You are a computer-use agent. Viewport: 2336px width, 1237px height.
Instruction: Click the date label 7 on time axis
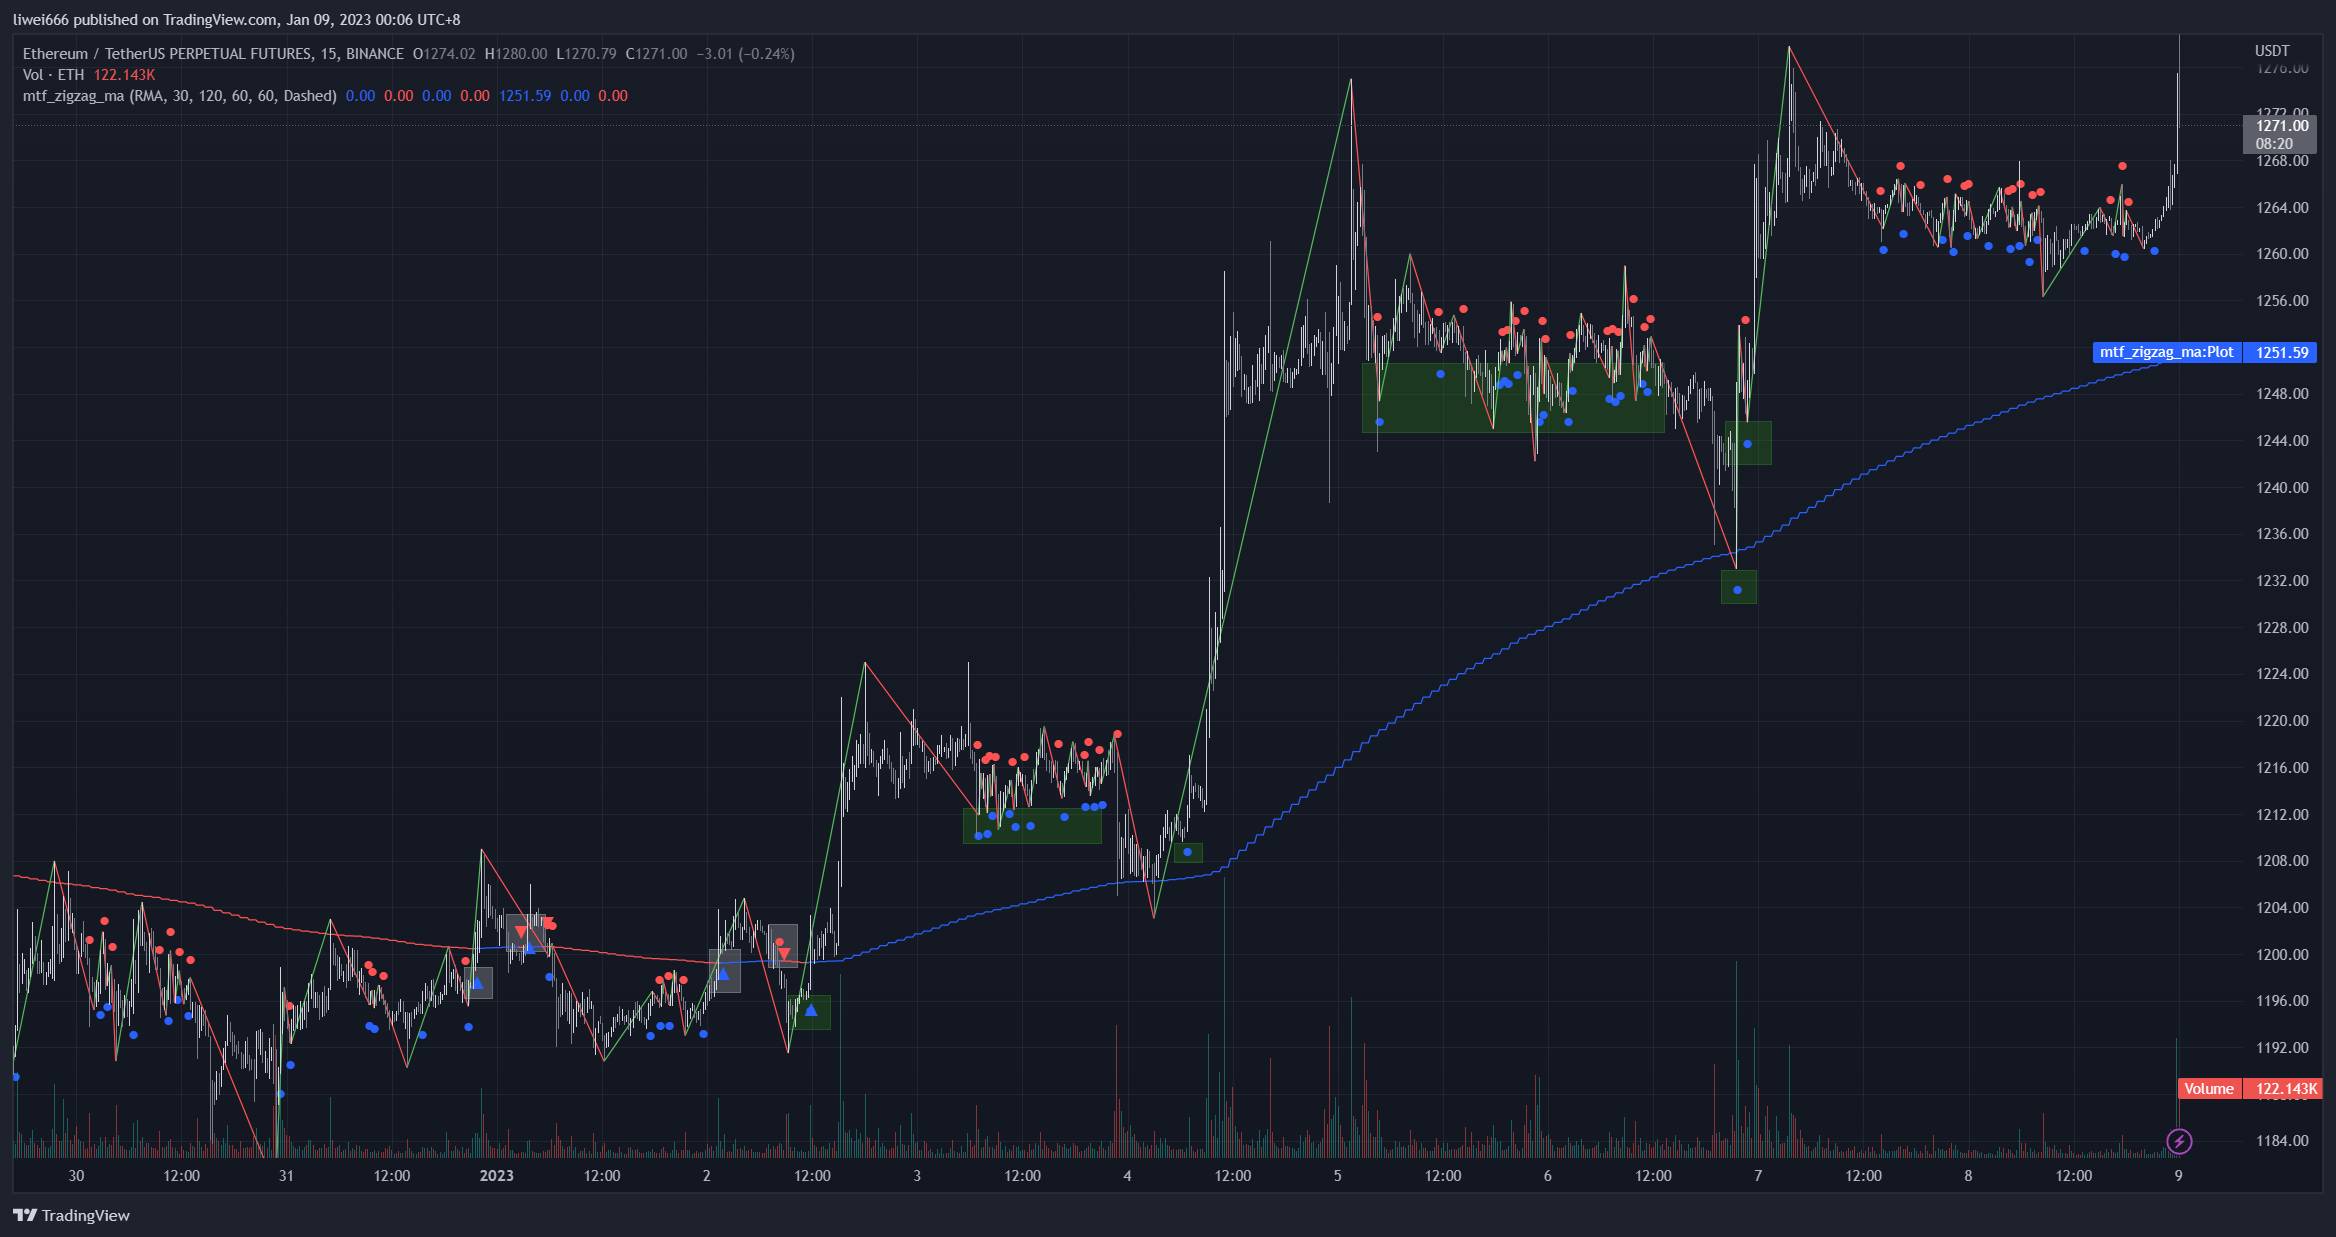[1758, 1175]
